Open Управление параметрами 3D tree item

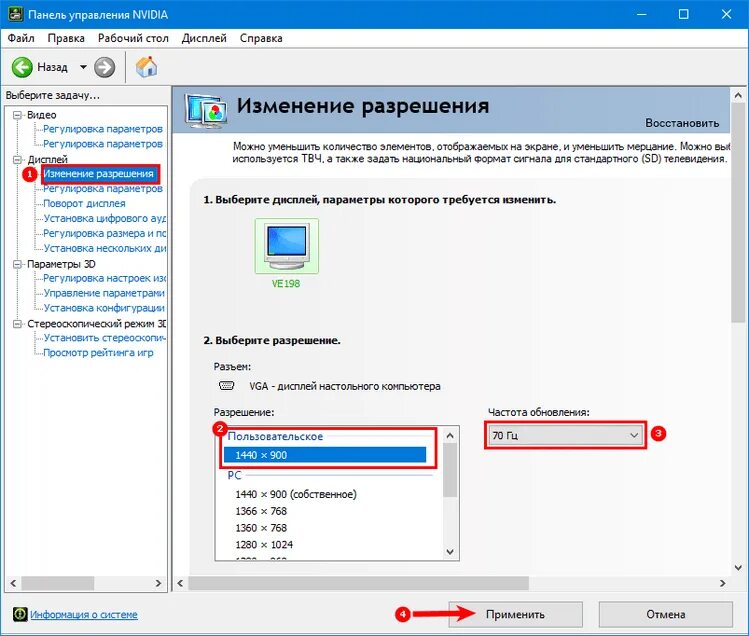click(x=104, y=293)
